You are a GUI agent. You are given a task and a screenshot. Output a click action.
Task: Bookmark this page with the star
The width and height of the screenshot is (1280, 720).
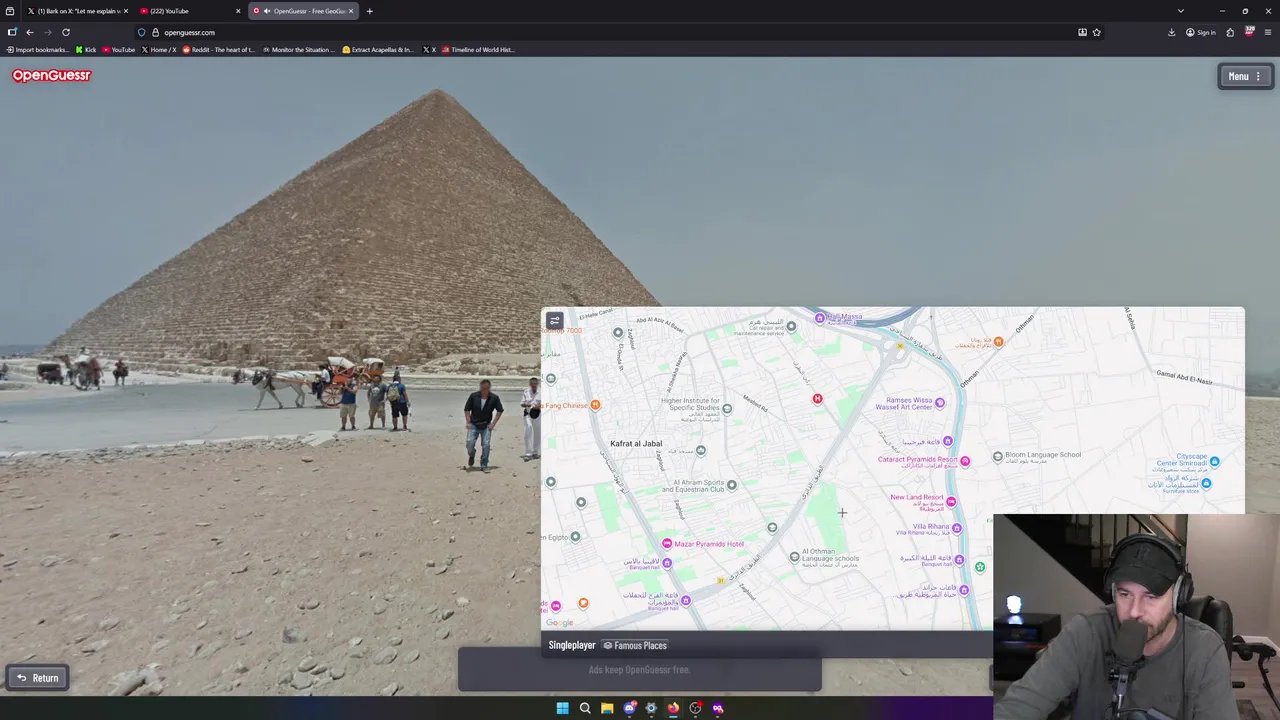point(1096,32)
